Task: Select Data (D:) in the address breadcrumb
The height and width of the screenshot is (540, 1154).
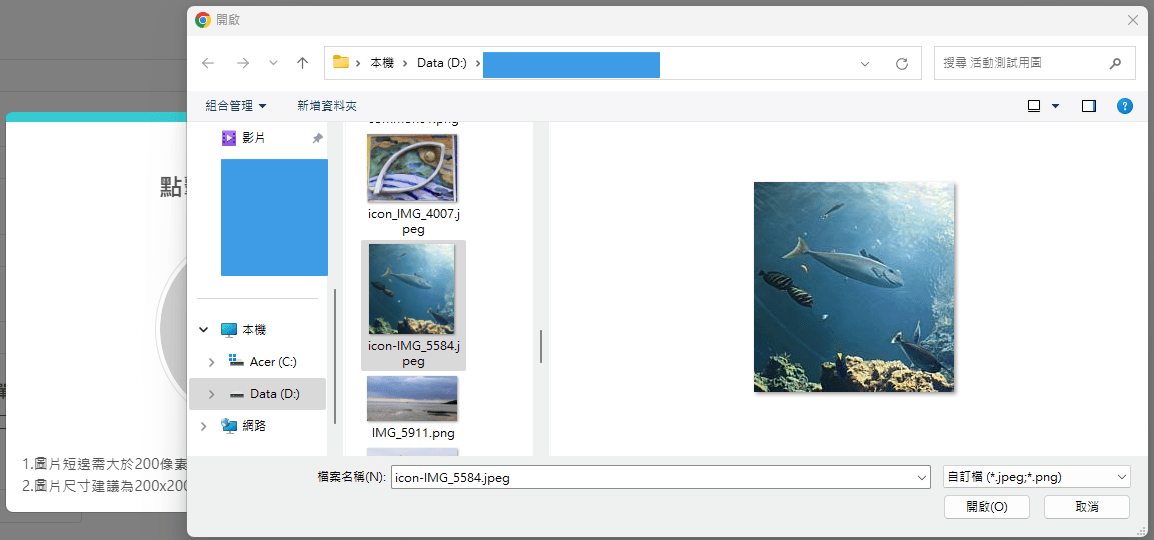Action: pos(442,63)
